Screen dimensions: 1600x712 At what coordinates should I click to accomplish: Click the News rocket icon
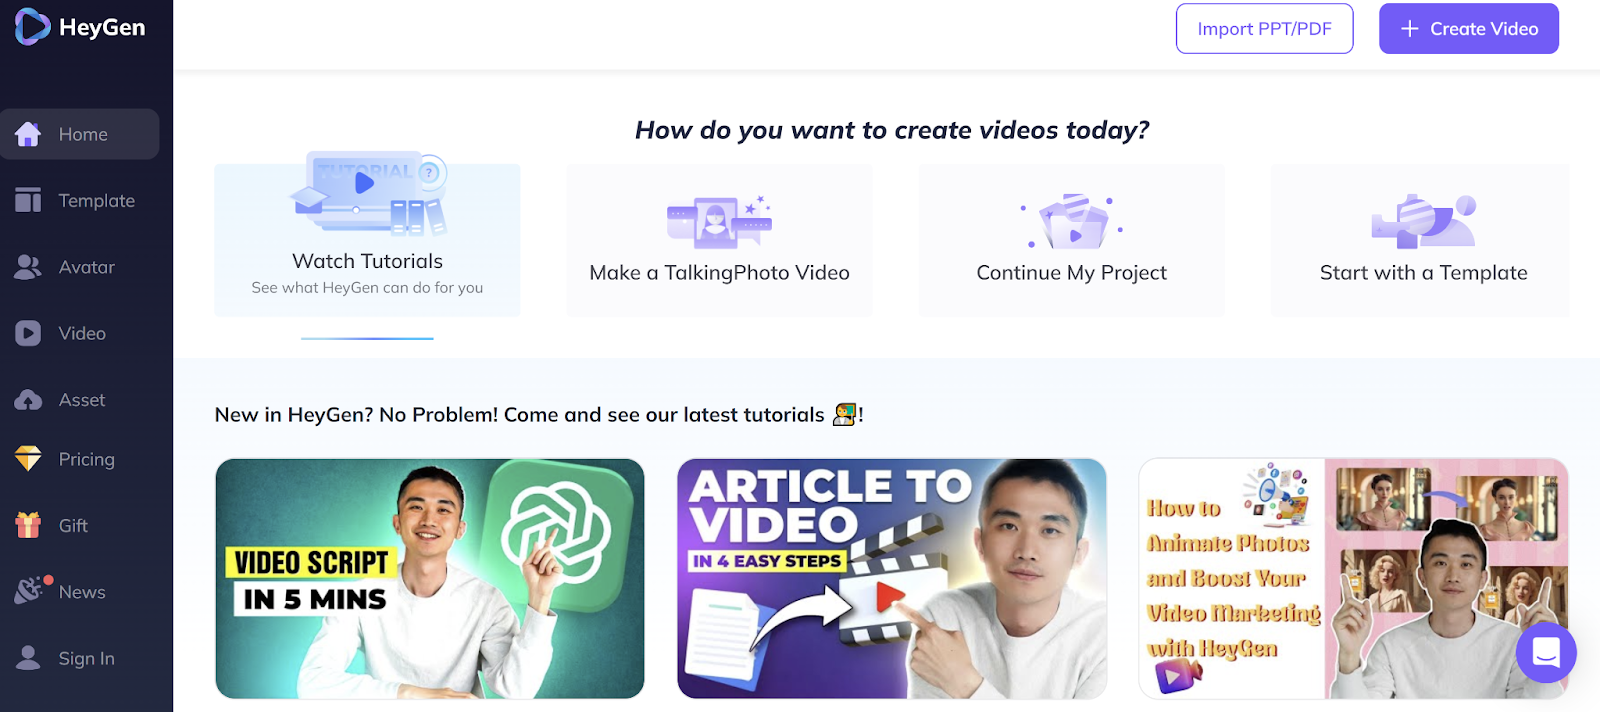coord(30,590)
